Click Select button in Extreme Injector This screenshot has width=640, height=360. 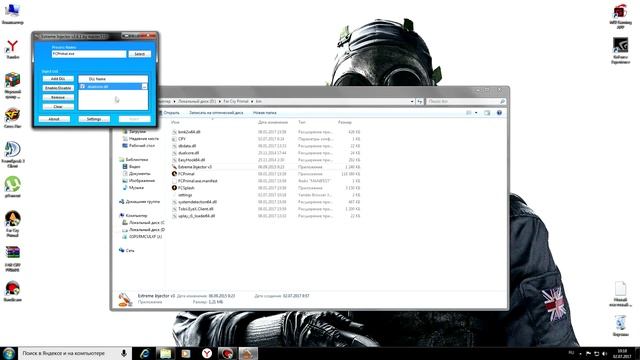pos(140,54)
